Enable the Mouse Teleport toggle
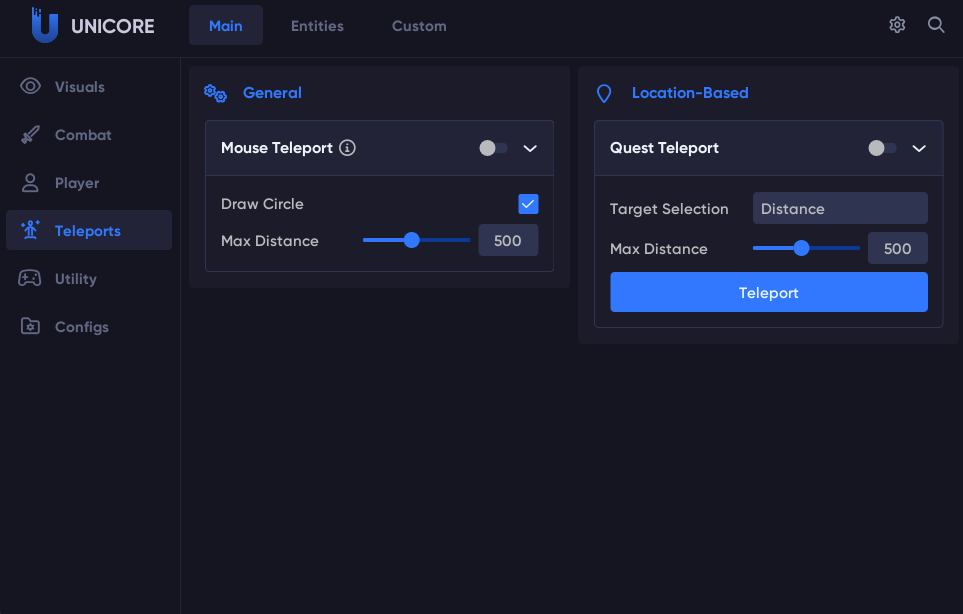963x614 pixels. (493, 148)
